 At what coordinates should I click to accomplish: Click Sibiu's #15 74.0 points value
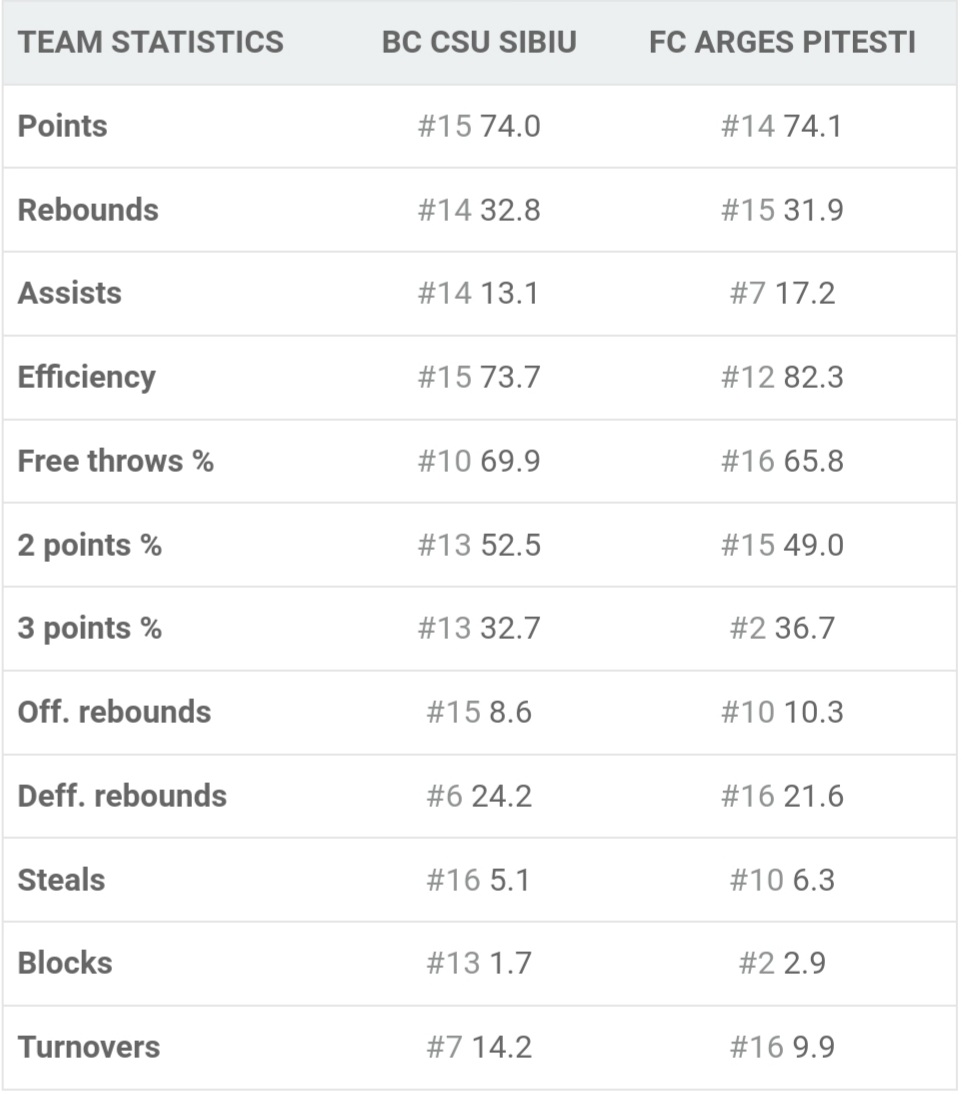pos(479,126)
